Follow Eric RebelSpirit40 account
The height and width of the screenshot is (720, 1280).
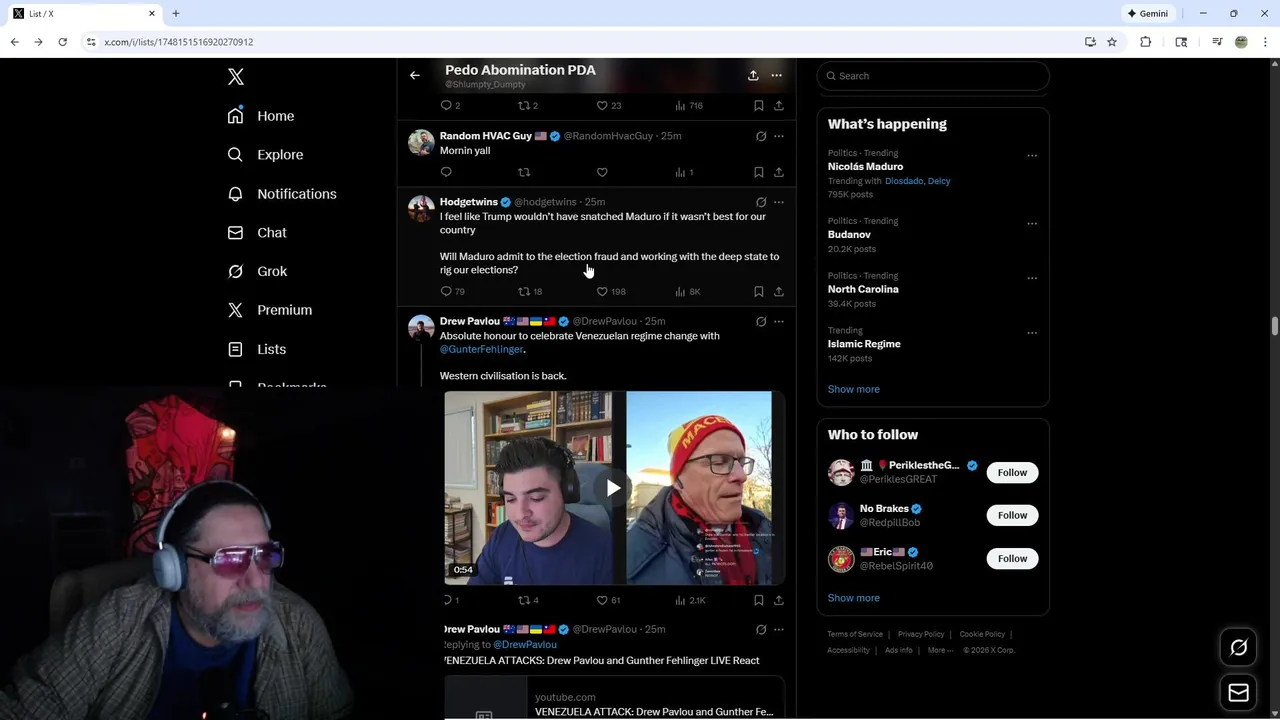pyautogui.click(x=1012, y=559)
